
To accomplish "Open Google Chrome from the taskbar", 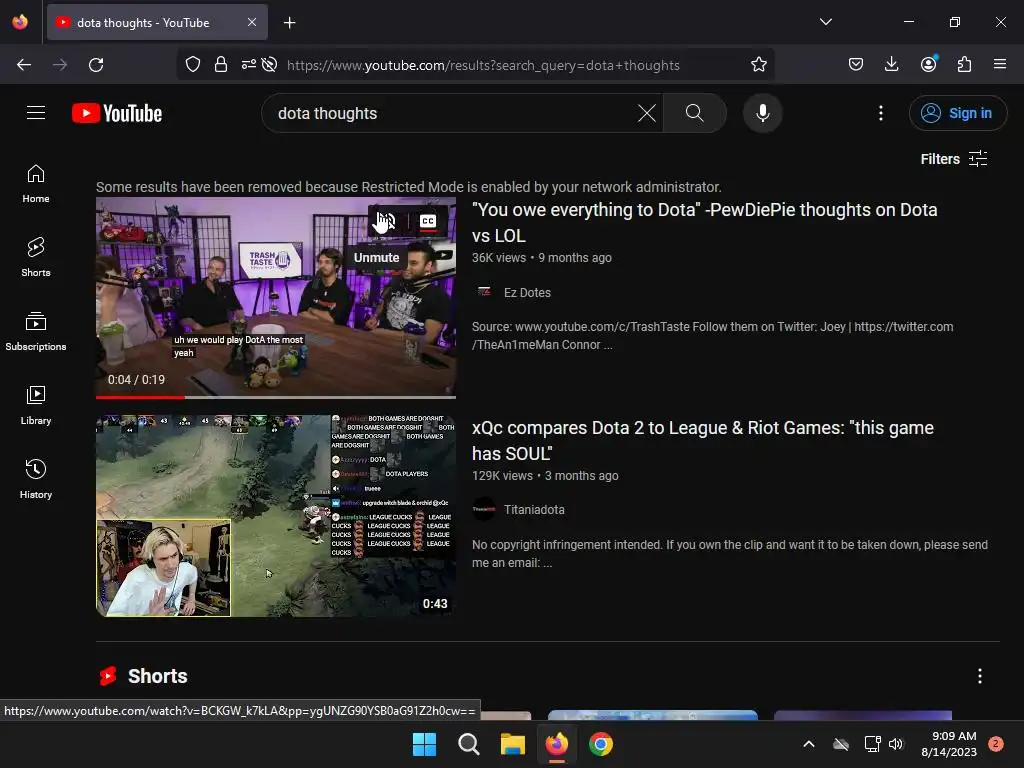I will [x=601, y=744].
